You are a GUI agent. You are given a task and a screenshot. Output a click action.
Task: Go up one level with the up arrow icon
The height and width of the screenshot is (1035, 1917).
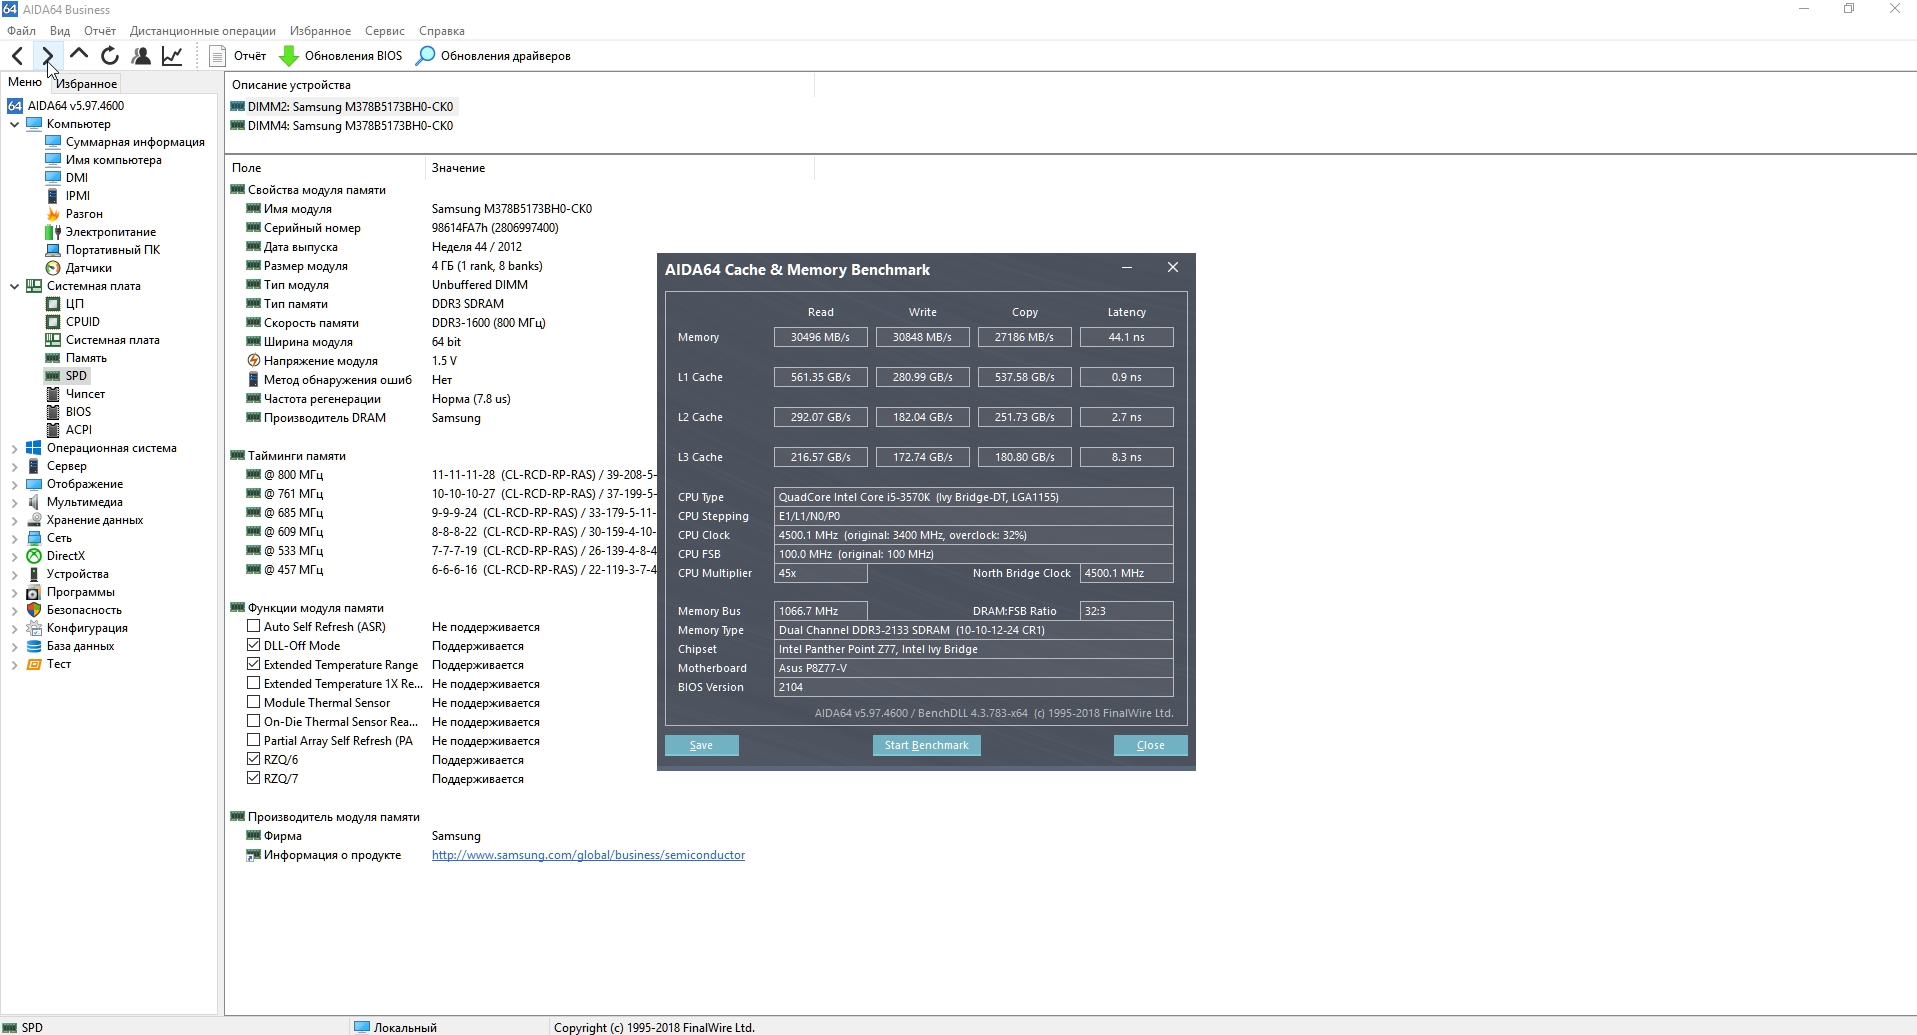coord(79,56)
